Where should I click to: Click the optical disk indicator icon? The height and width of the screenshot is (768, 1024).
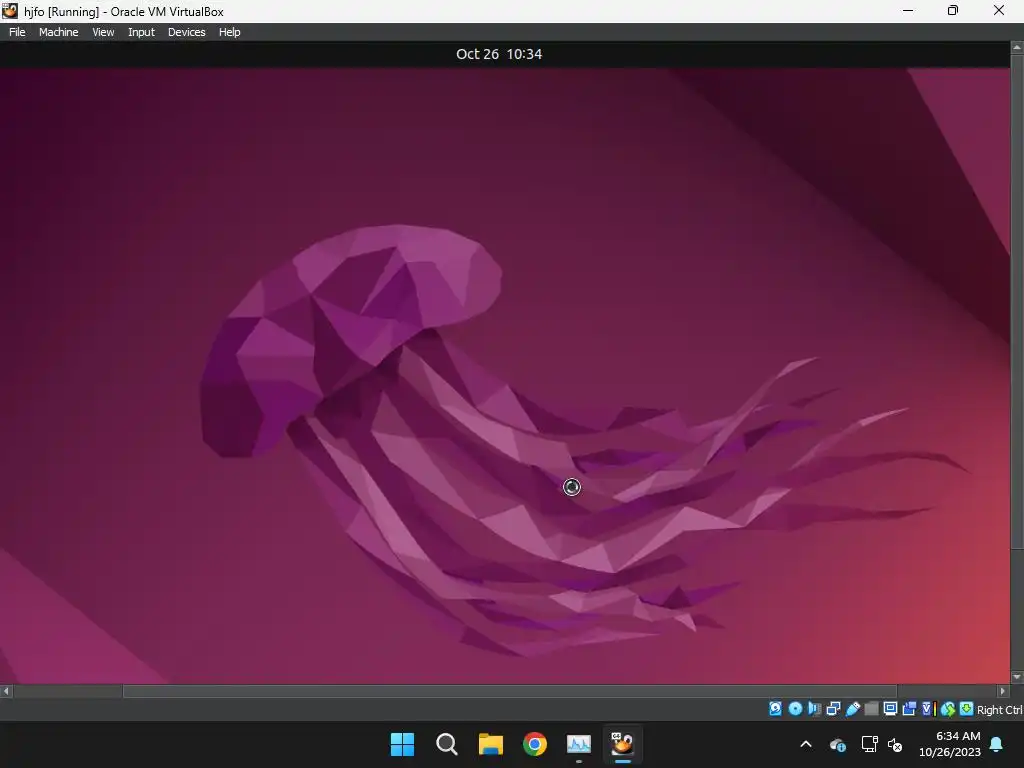795,709
